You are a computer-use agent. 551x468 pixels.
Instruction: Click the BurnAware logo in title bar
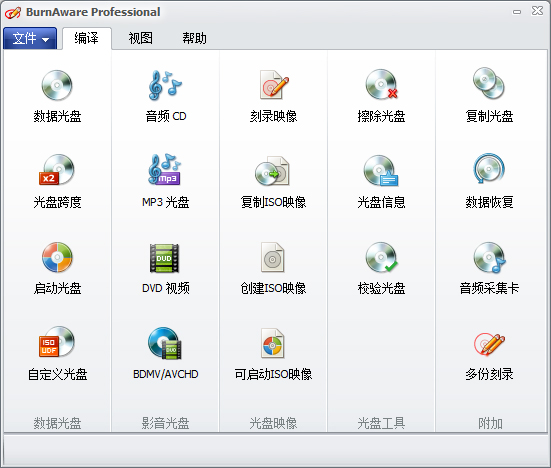point(13,12)
